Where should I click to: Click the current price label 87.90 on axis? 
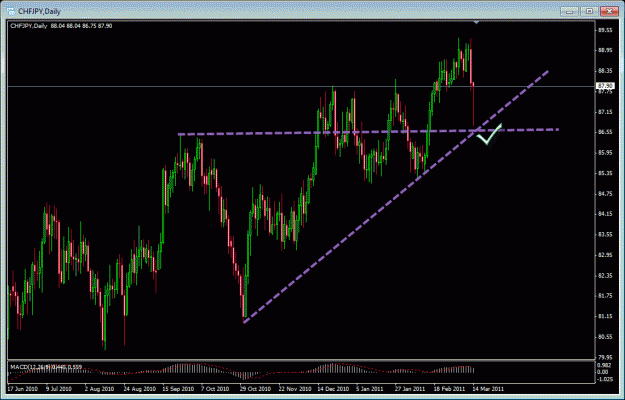pyautogui.click(x=605, y=86)
